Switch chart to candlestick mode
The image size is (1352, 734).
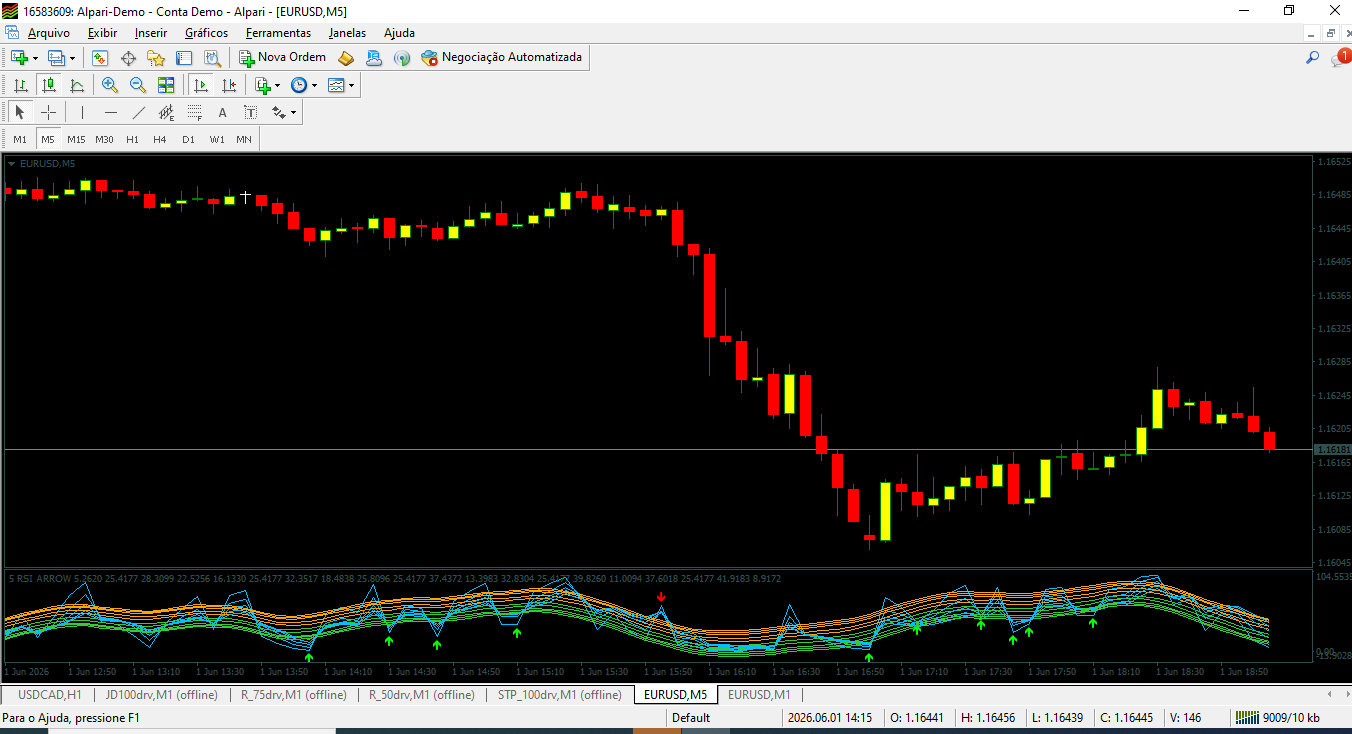(48, 85)
